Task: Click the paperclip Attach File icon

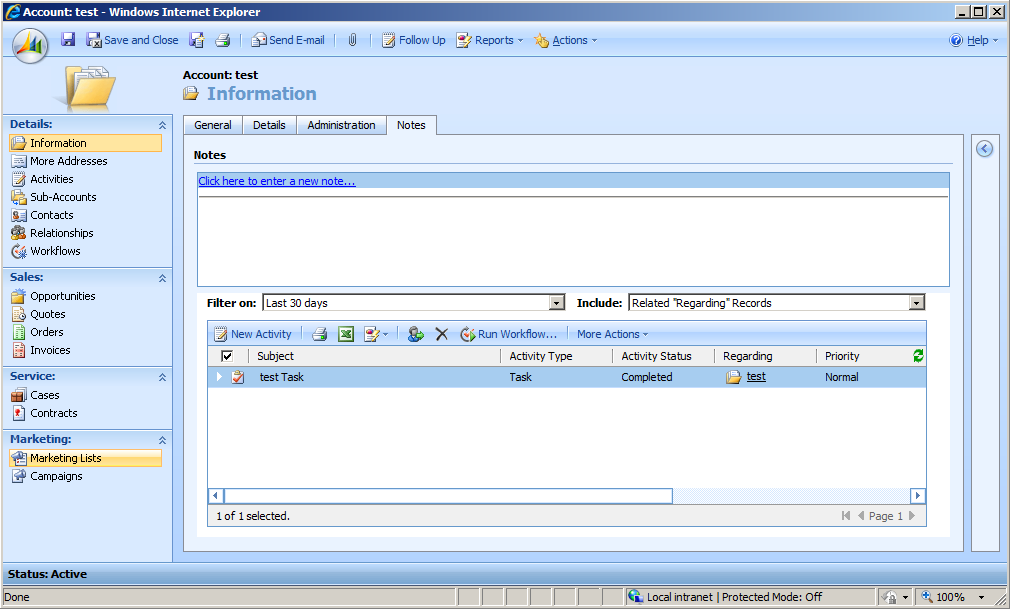Action: 352,40
